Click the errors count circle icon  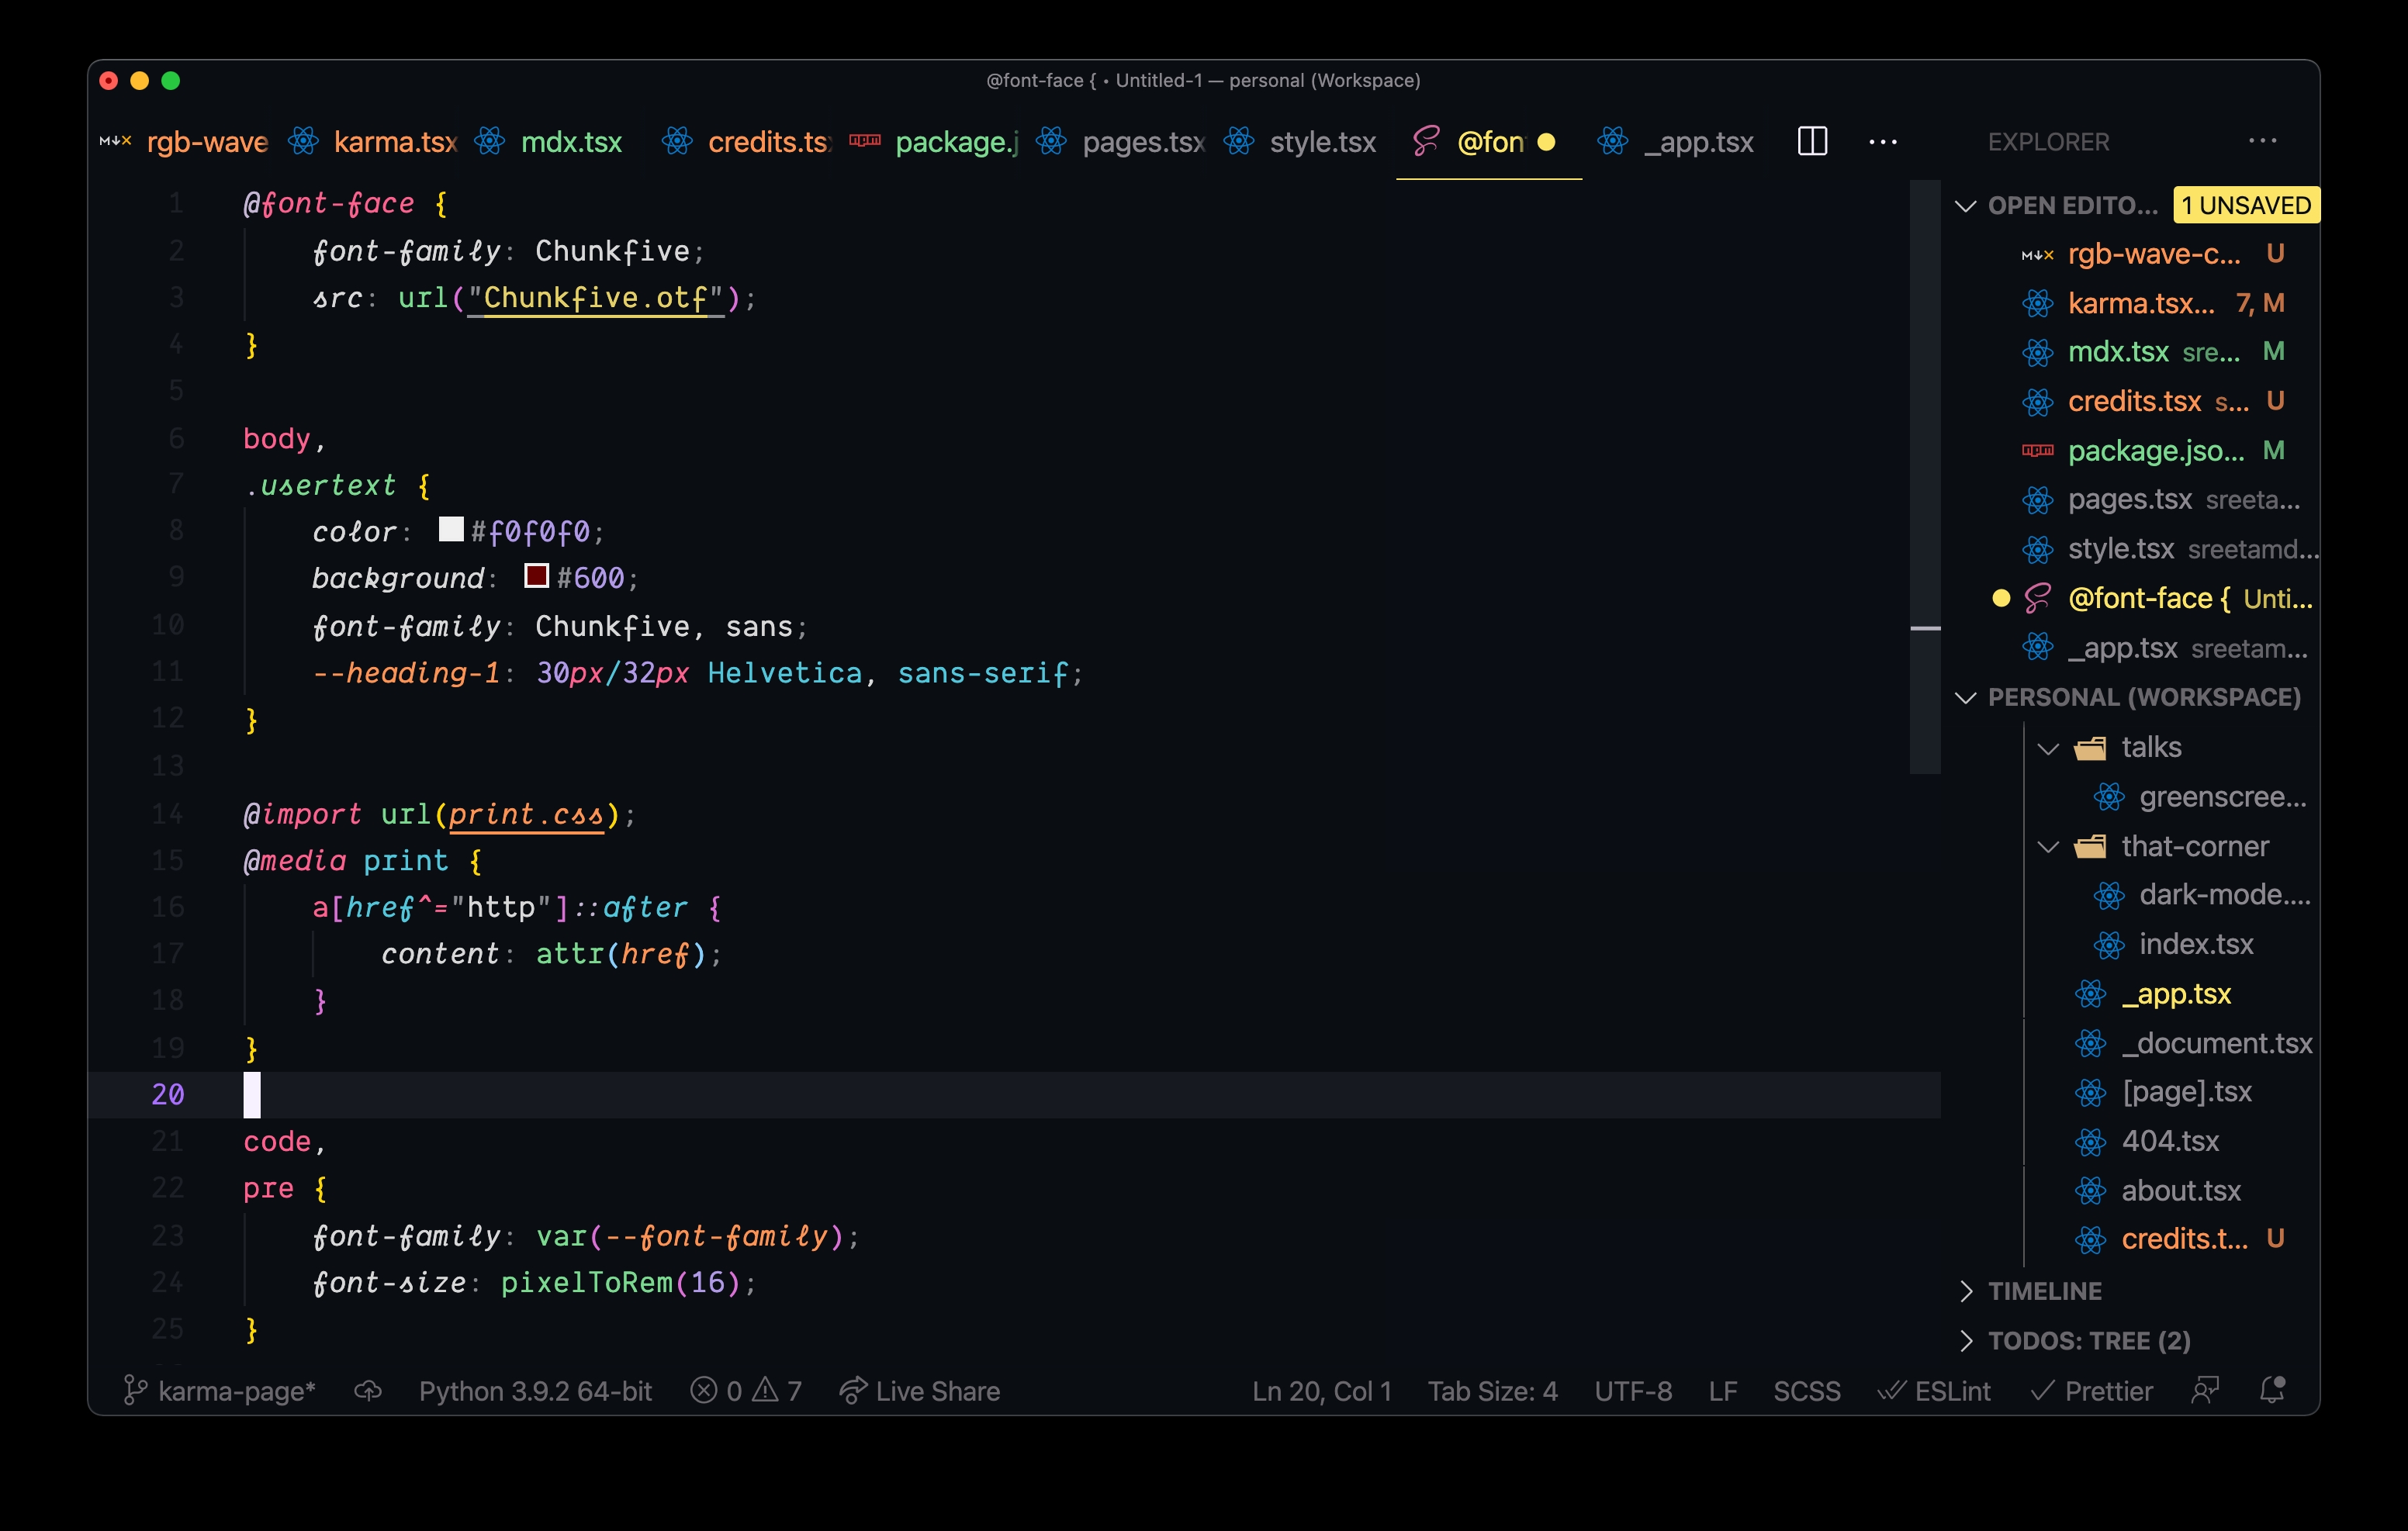click(x=704, y=1390)
